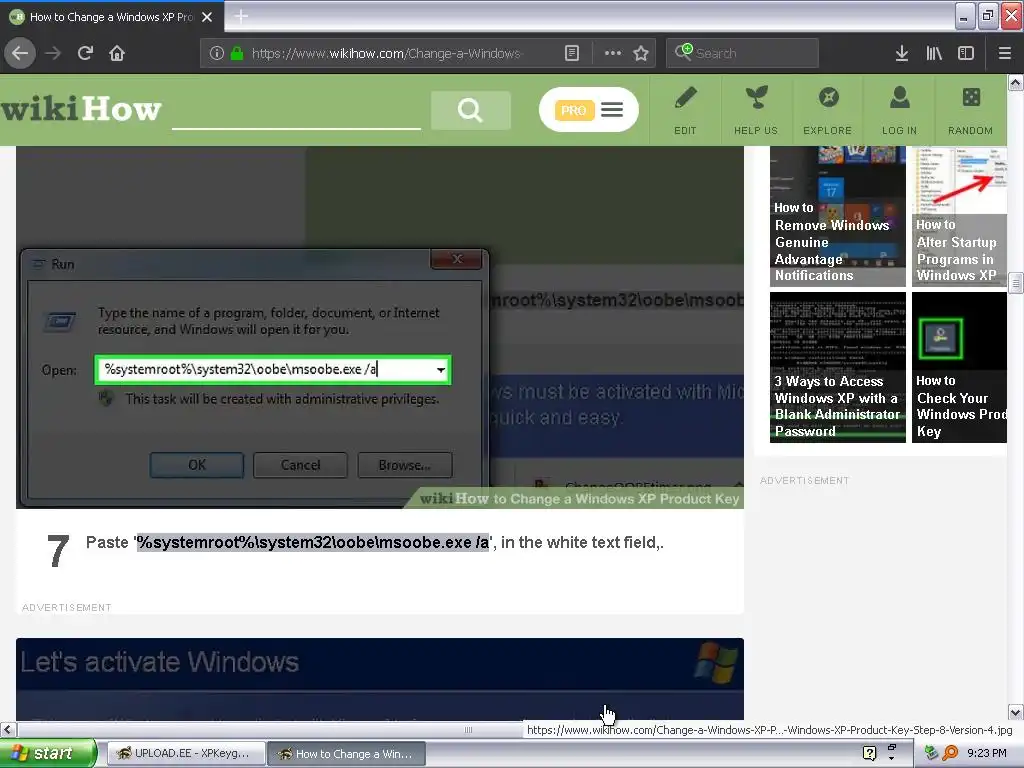Open a RANDOM article via dice icon
1024x768 pixels.
tap(970, 110)
